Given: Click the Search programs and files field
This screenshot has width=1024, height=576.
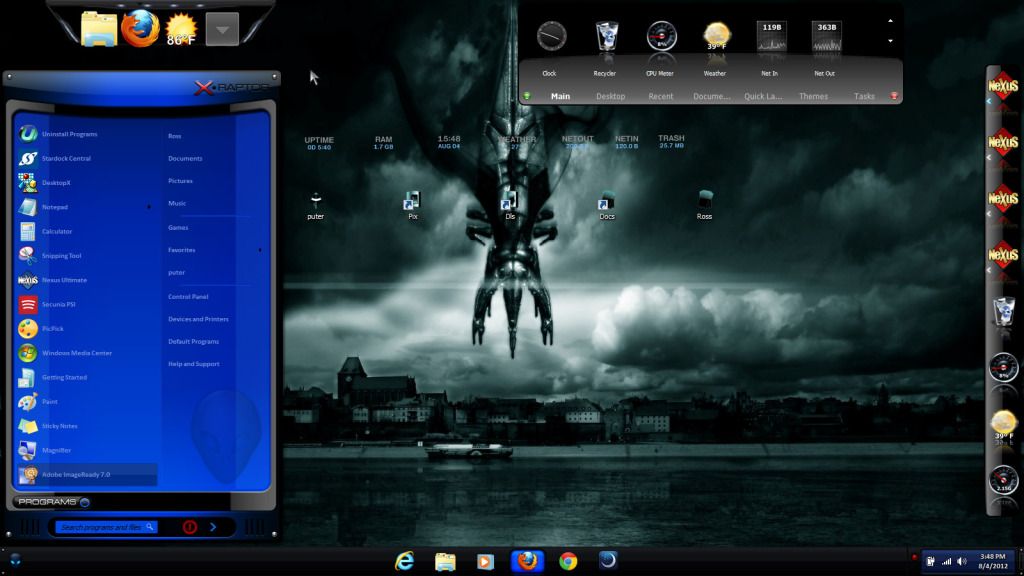Looking at the screenshot, I should (x=106, y=526).
